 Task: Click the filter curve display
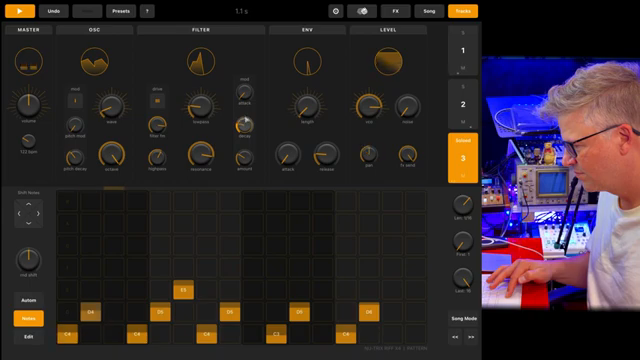(201, 61)
